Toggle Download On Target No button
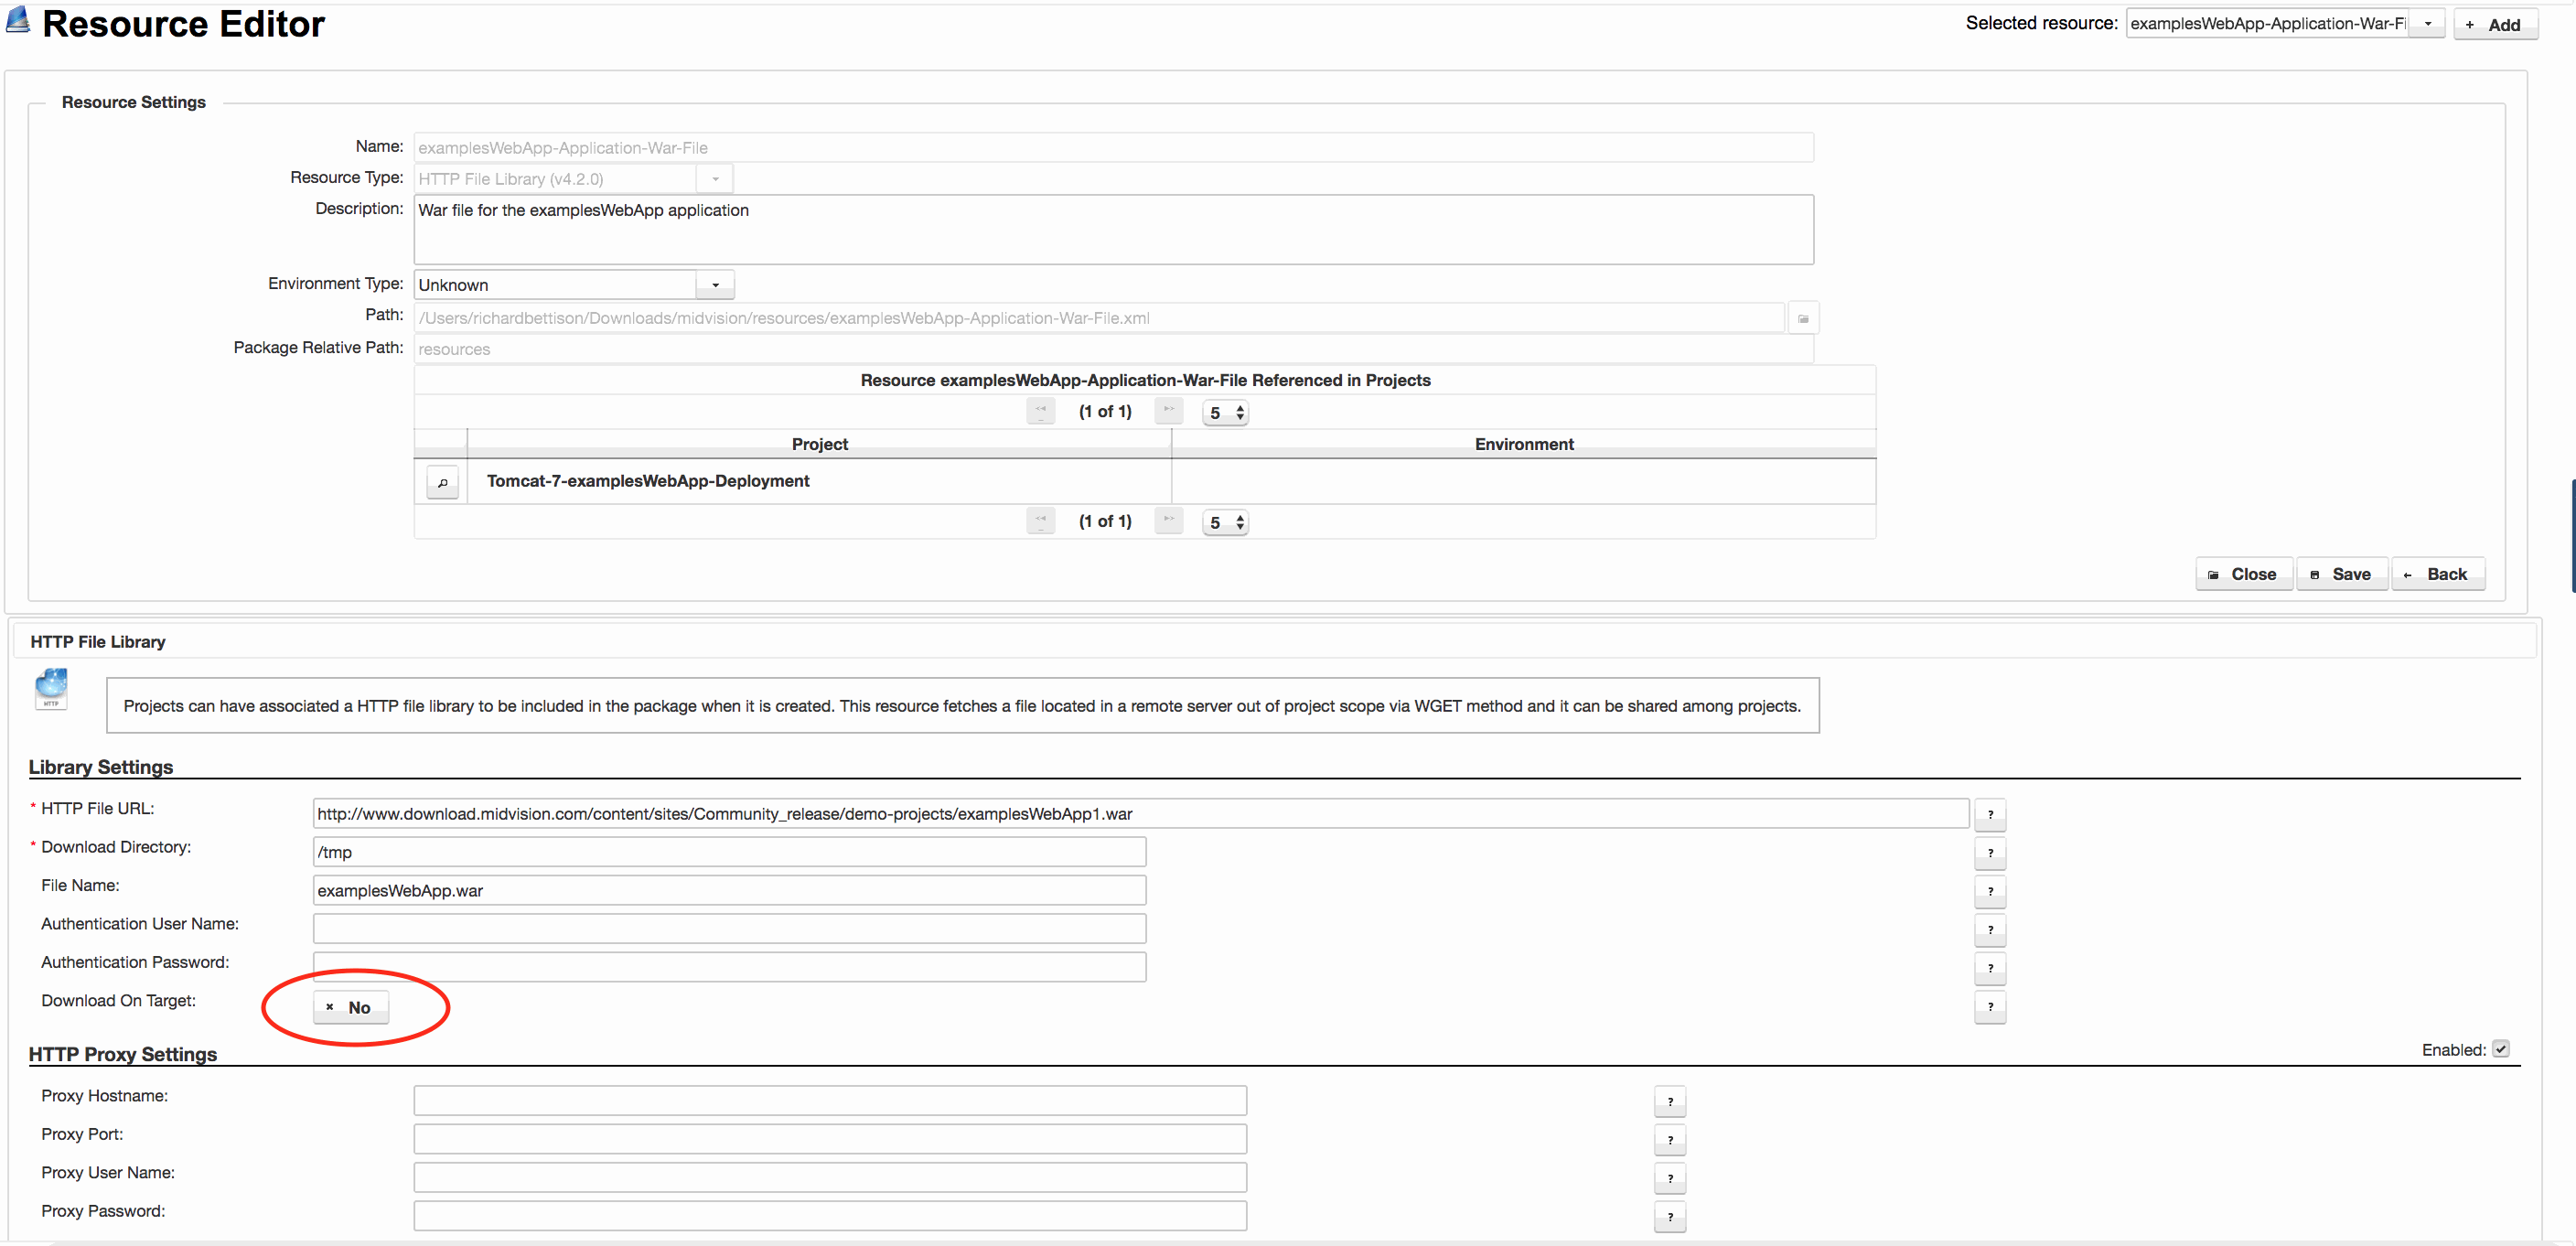This screenshot has width=2576, height=1246. 351,1007
